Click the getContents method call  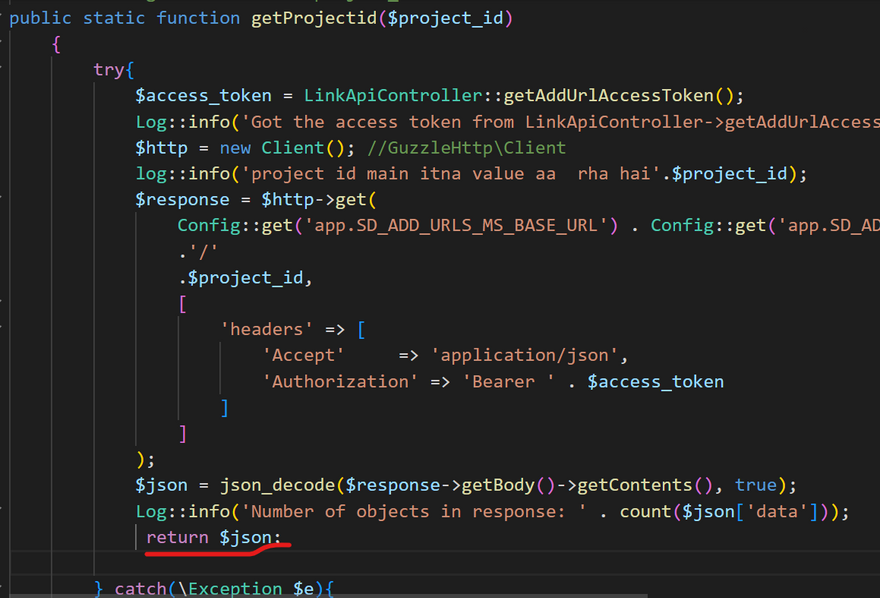click(640, 486)
